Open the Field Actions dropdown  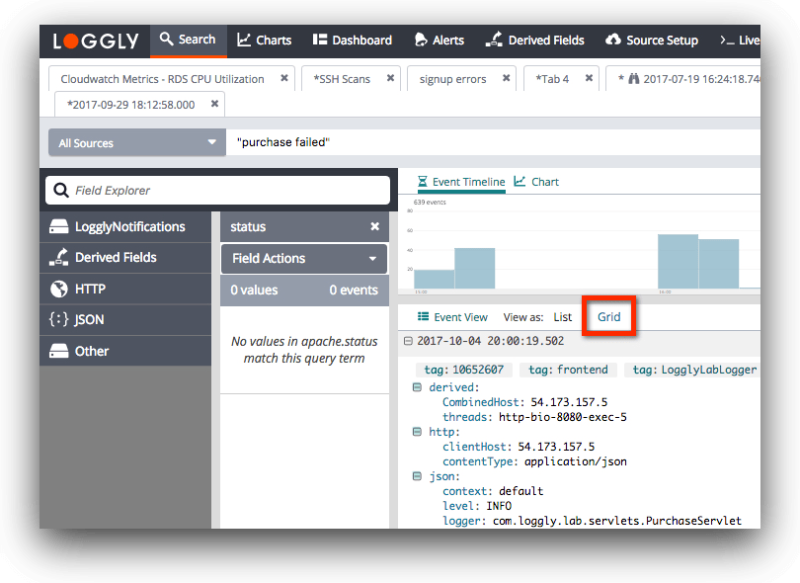pos(303,258)
